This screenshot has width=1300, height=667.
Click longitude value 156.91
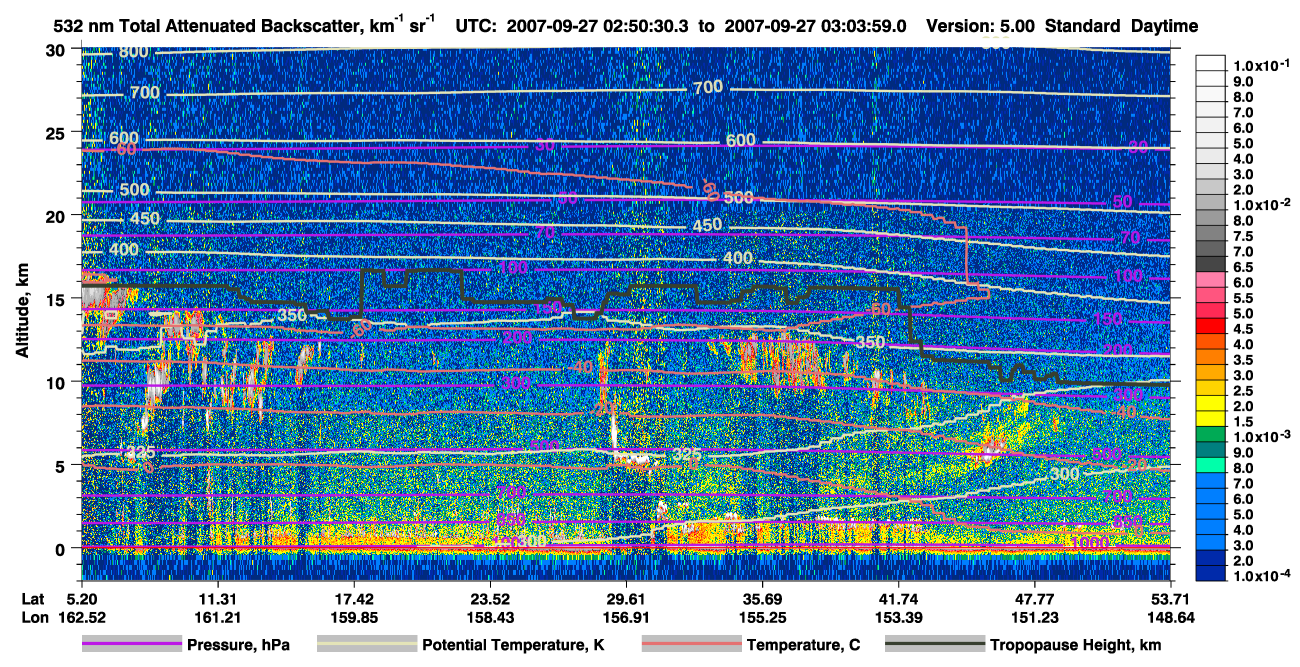click(x=626, y=618)
